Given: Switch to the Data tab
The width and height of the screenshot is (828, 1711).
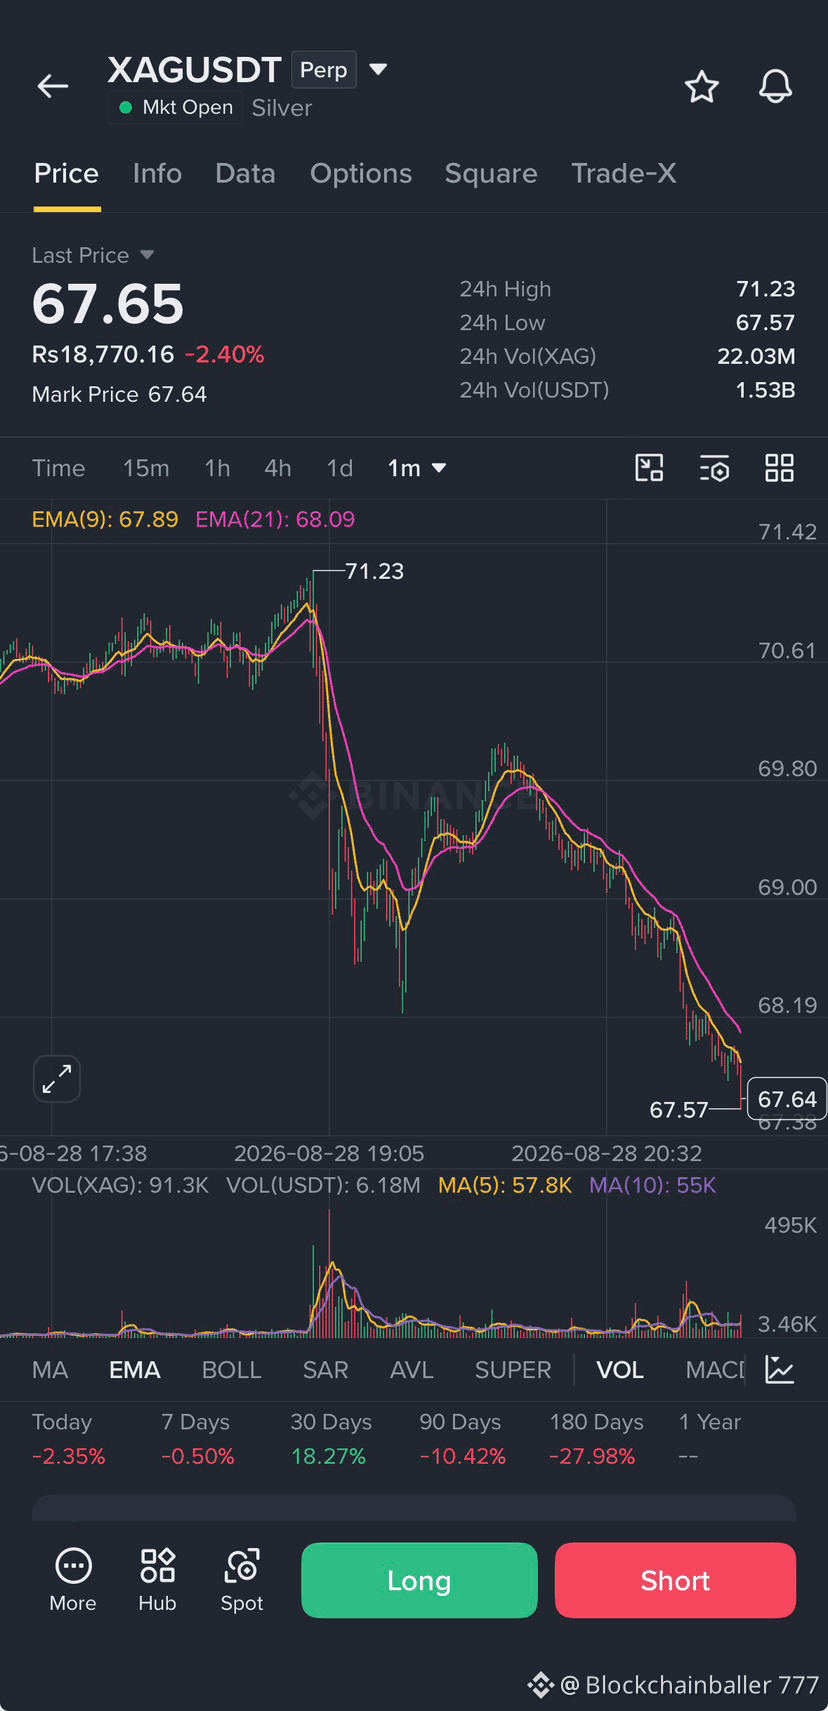Looking at the screenshot, I should (x=245, y=174).
